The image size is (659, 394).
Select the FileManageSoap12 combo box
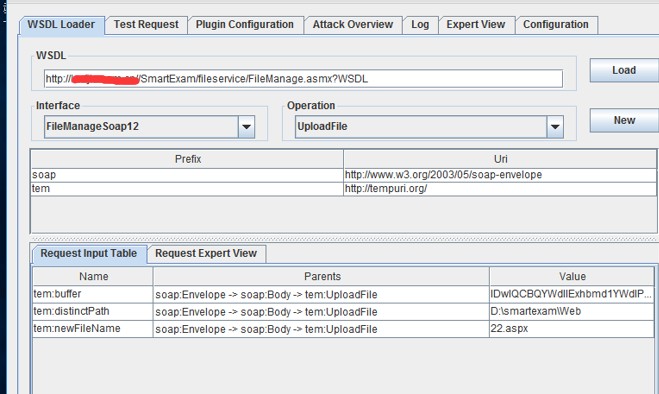[149, 127]
